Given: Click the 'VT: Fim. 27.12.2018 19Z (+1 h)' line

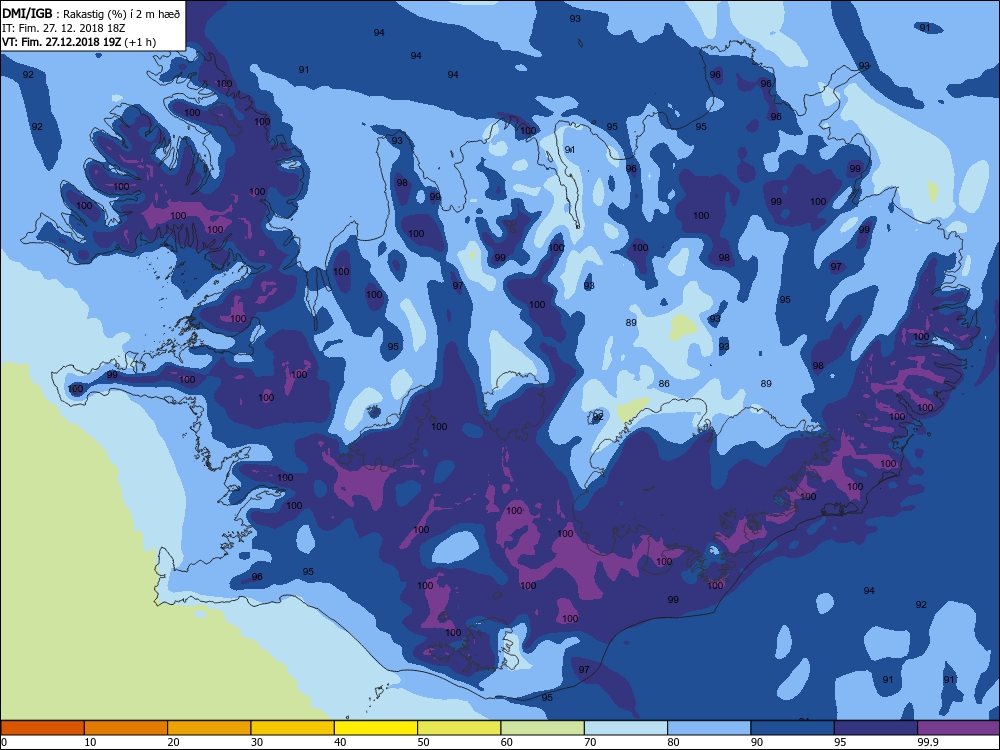Looking at the screenshot, I should pos(79,42).
